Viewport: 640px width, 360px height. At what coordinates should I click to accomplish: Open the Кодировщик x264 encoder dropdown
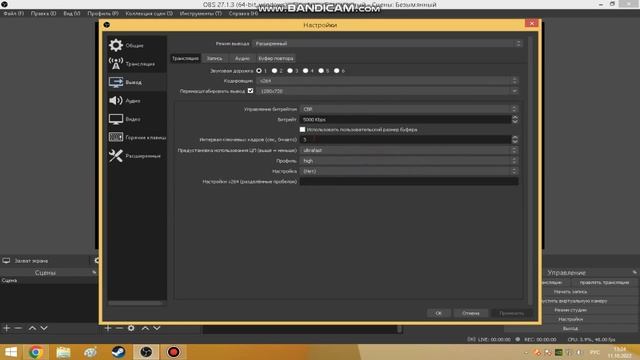coord(387,81)
